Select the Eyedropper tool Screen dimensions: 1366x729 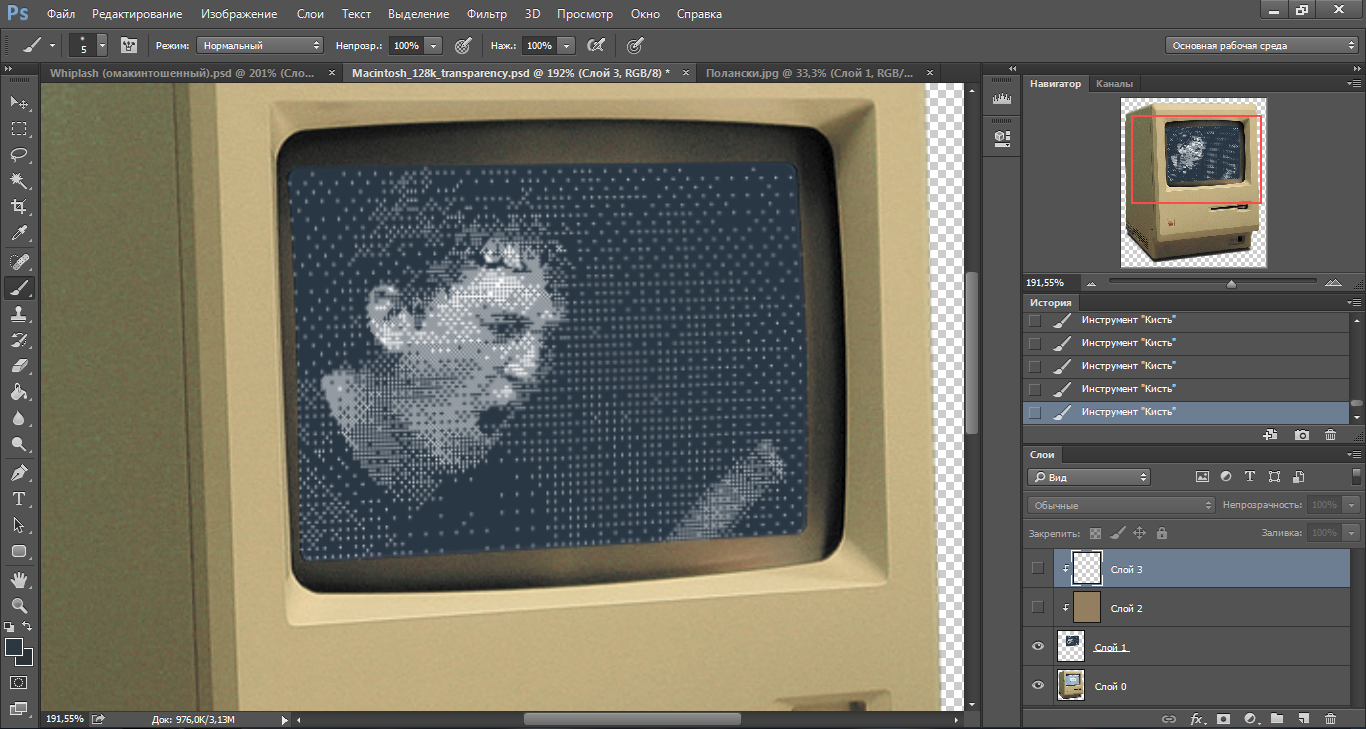[x=19, y=234]
